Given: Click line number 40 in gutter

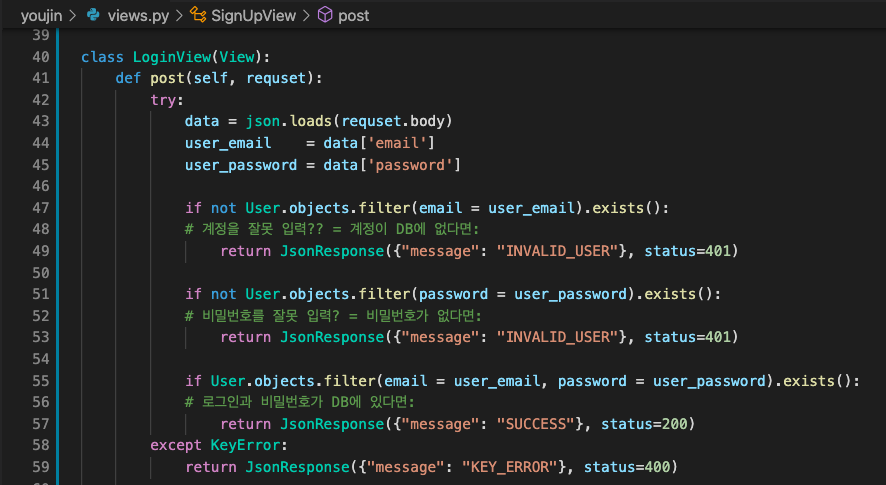Looking at the screenshot, I should coord(41,57).
